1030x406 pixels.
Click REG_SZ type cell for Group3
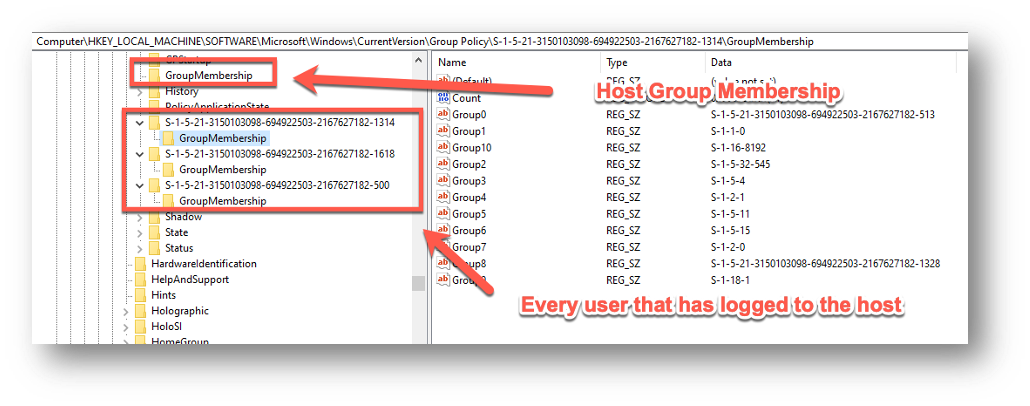click(622, 181)
